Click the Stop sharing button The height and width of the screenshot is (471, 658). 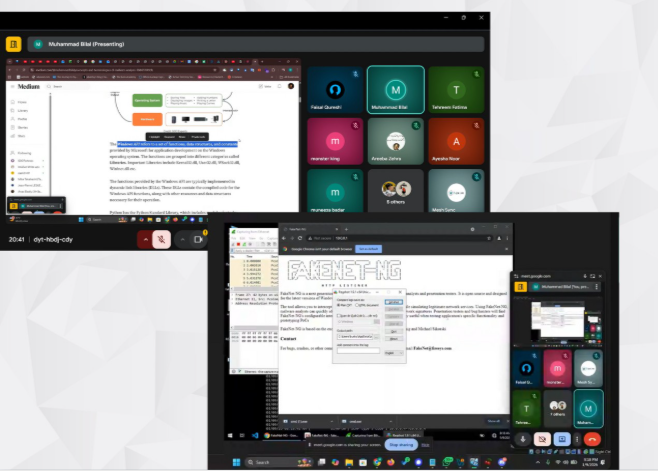[x=401, y=445]
